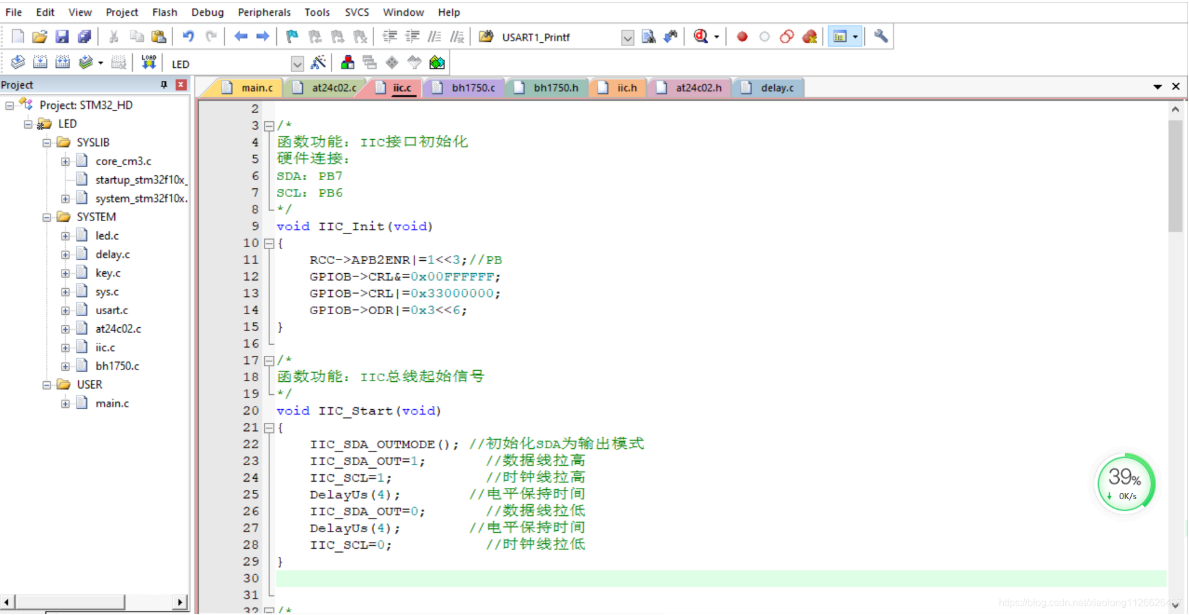
Task: Navigate backward with the blue left arrow
Action: (241, 36)
